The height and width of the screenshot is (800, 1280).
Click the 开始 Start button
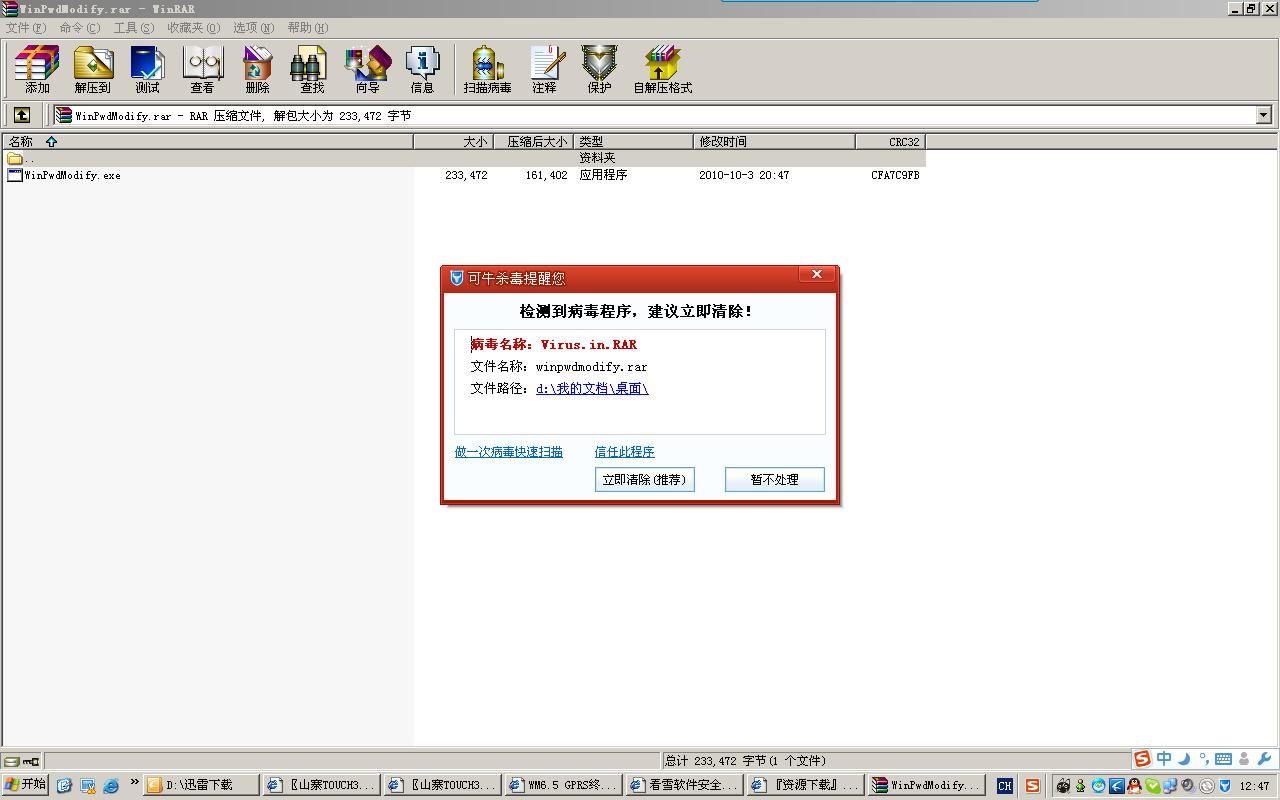click(26, 785)
